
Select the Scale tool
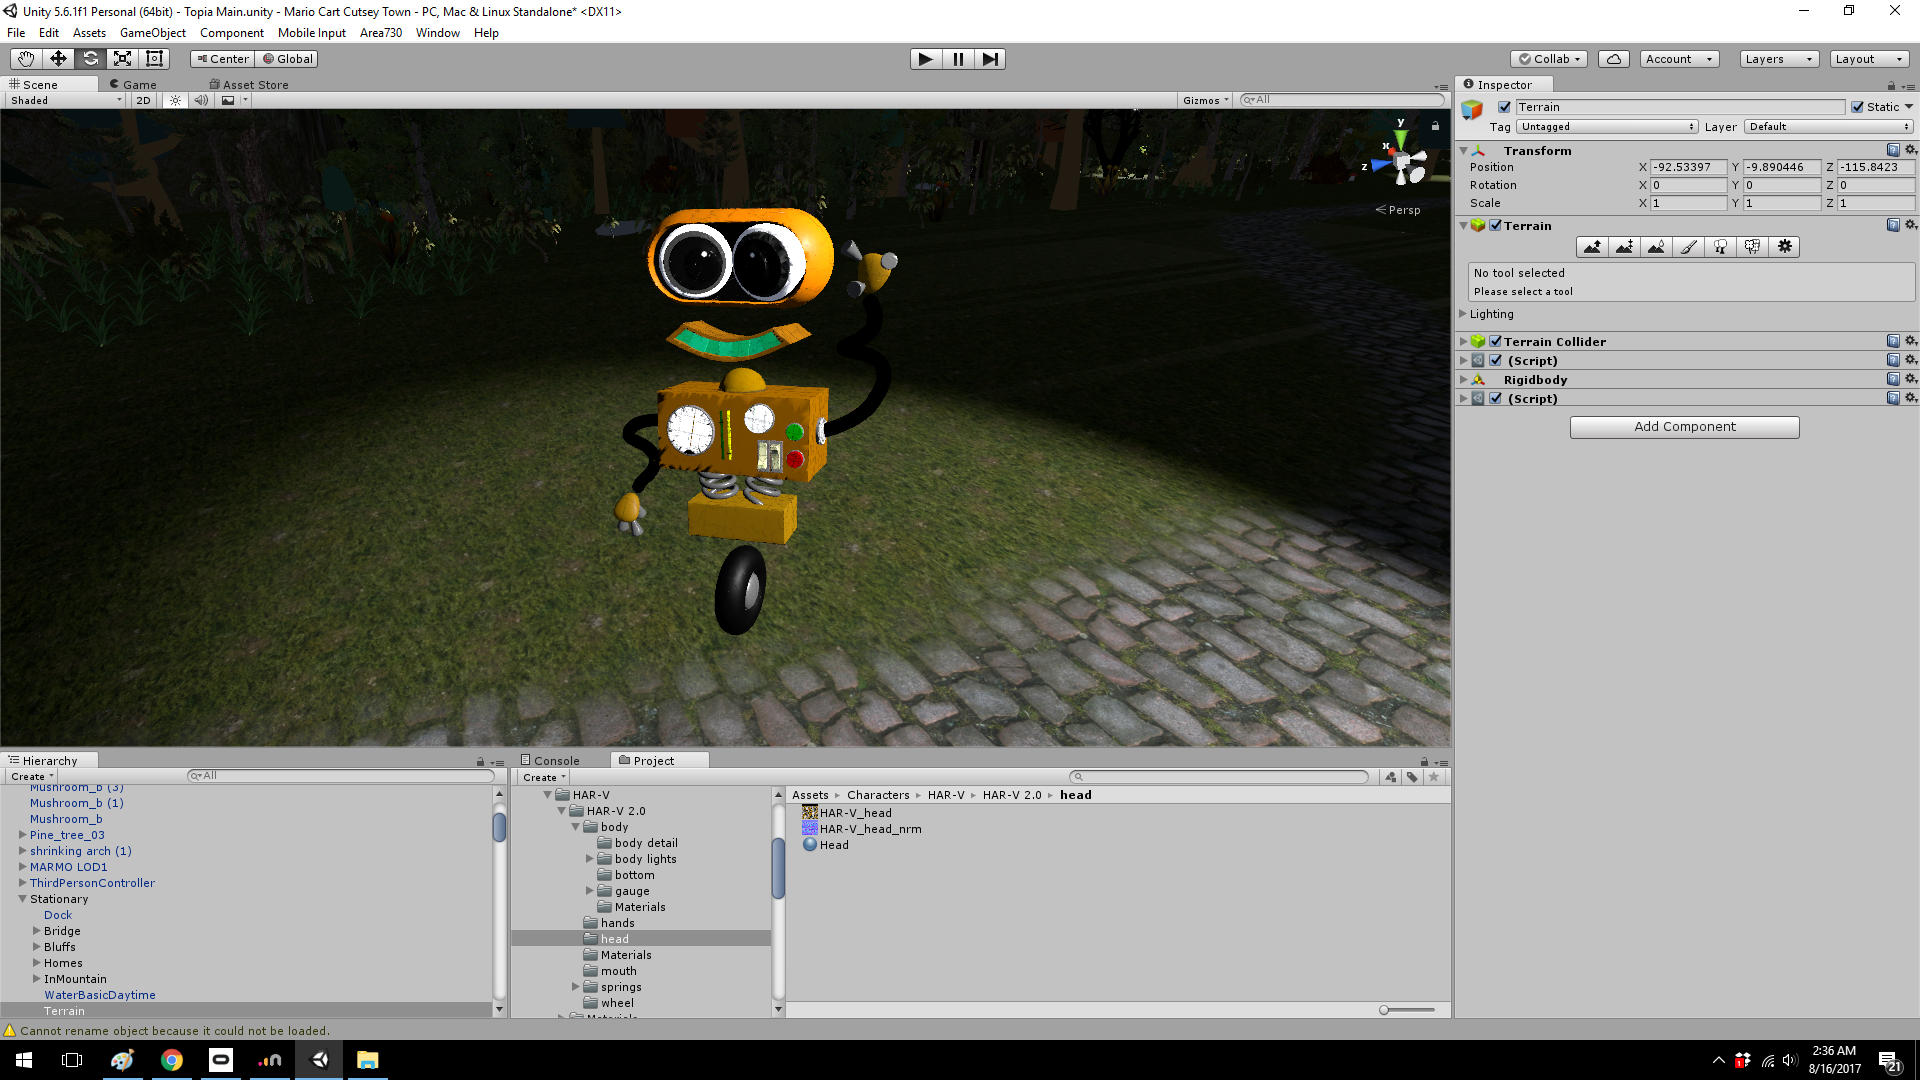(x=122, y=59)
